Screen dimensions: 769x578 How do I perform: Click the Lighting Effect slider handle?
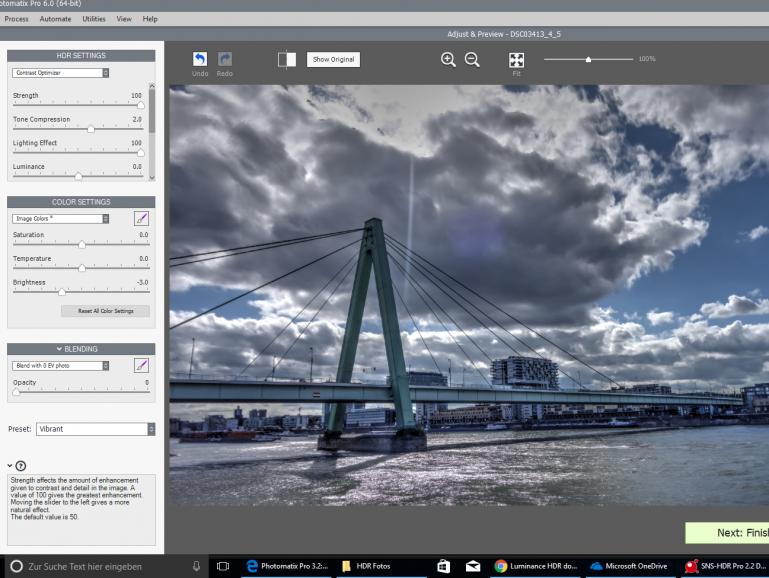coord(141,152)
